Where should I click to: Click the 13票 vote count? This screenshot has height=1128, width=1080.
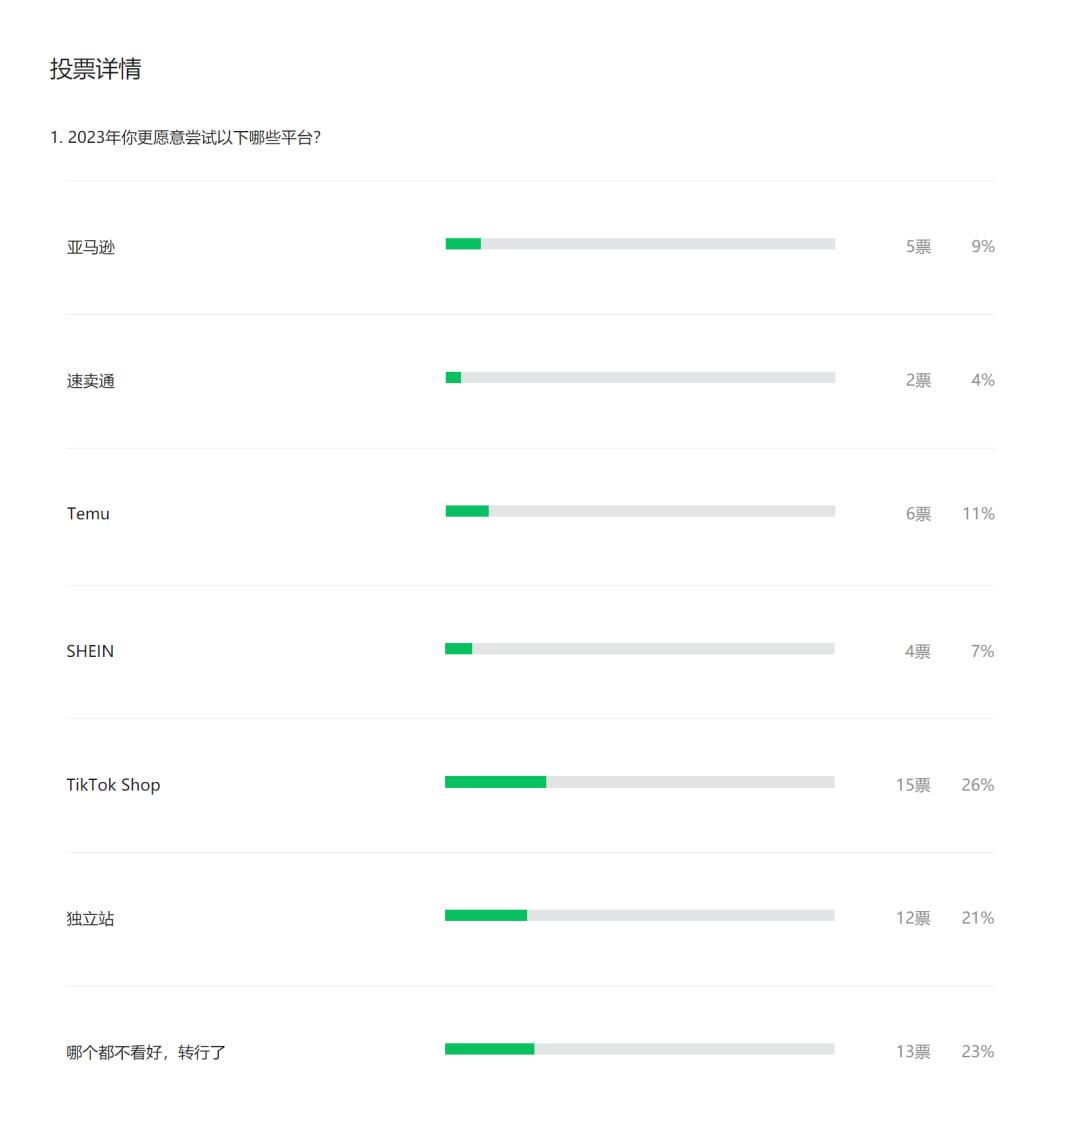(913, 1052)
